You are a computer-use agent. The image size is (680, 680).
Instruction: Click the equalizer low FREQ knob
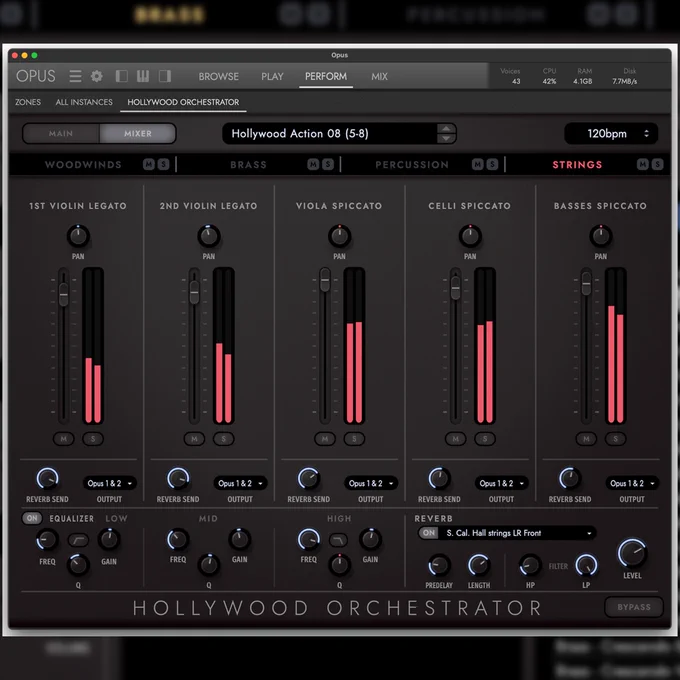47,540
